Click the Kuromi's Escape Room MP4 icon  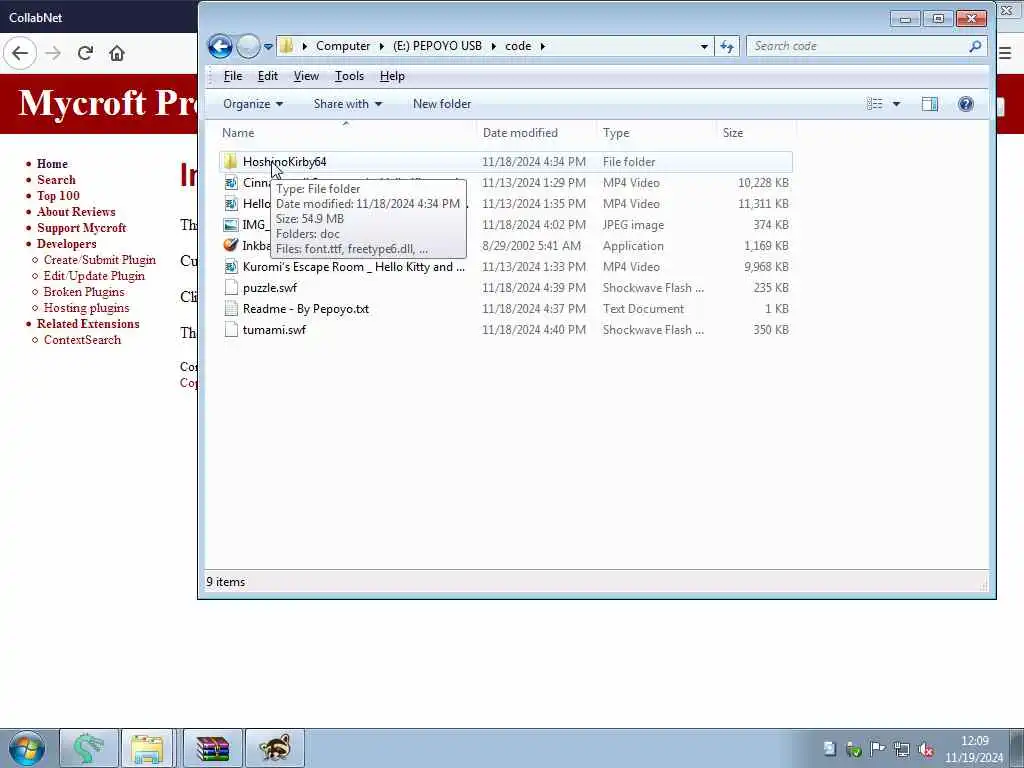point(231,266)
